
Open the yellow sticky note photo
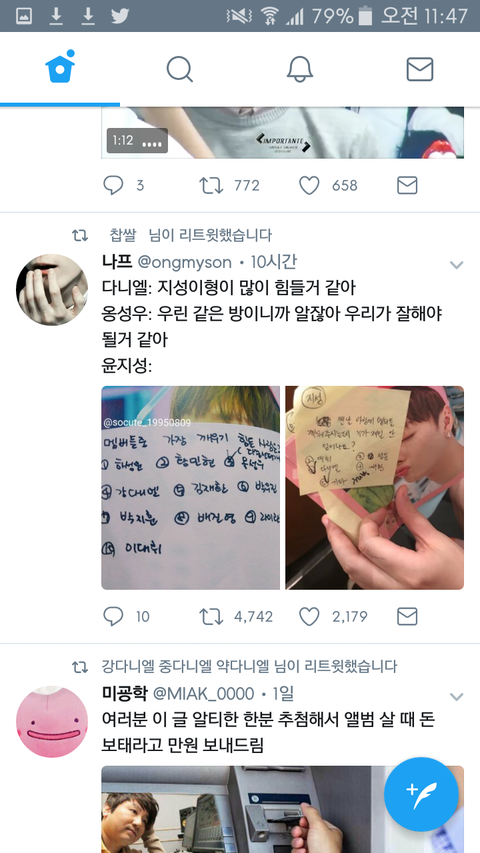pos(374,487)
